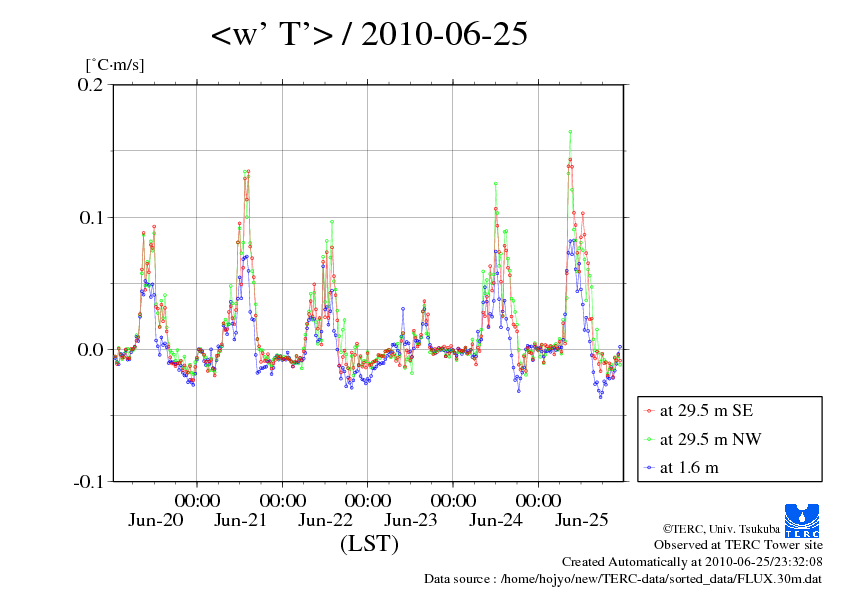This screenshot has width=842, height=595.
Task: Click "Observed at TERC Tower site" text
Action: [738, 545]
